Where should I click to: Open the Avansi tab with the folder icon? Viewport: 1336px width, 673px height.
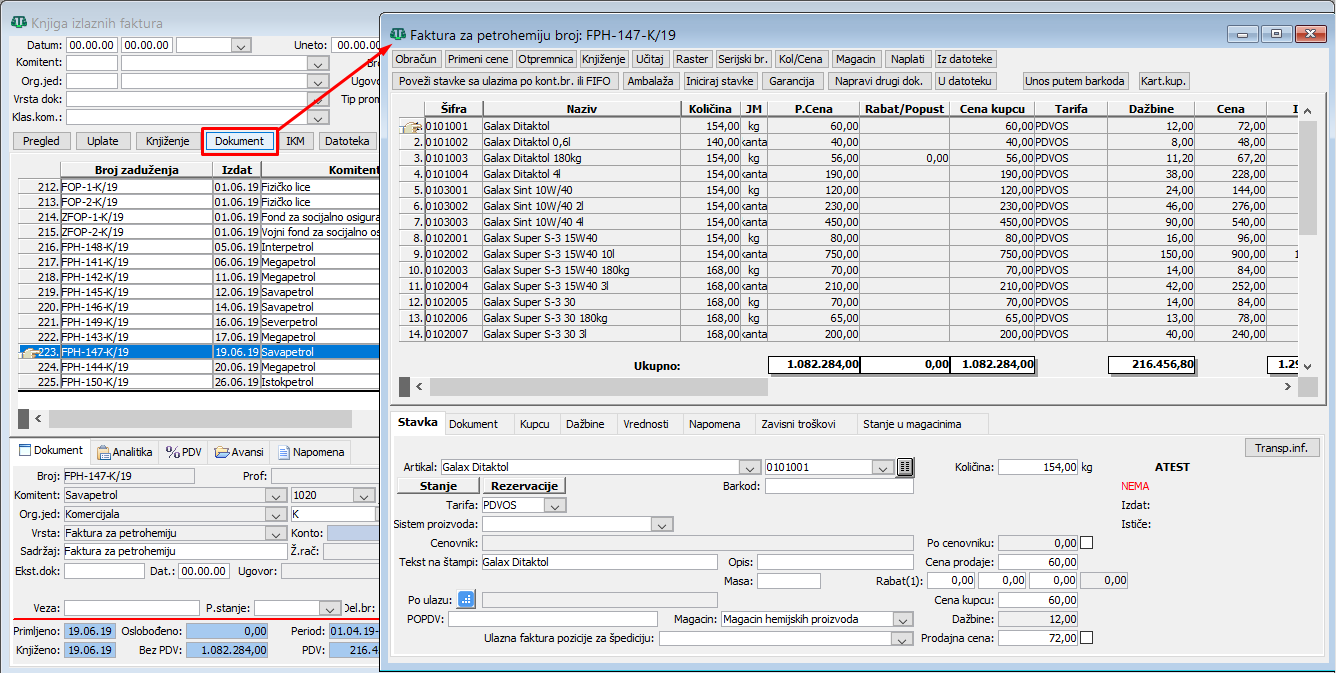[239, 452]
